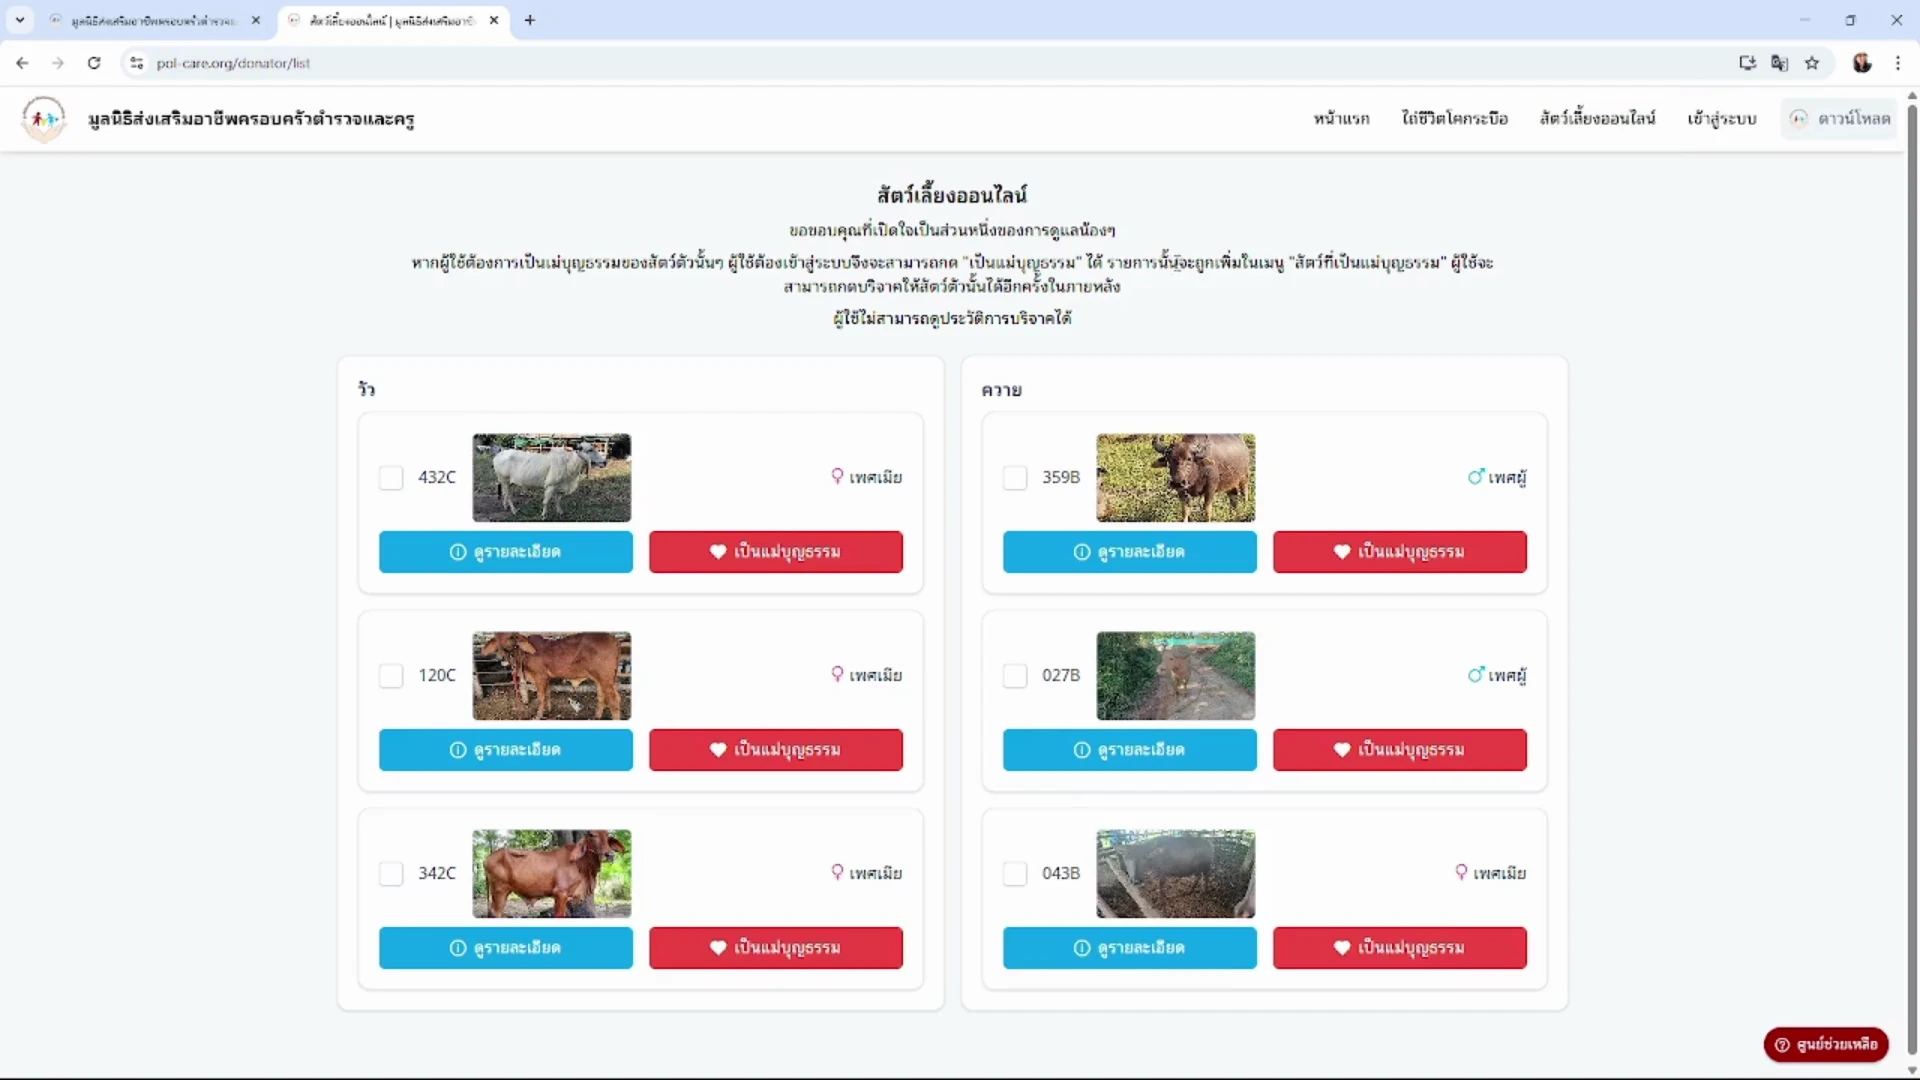Image resolution: width=1920 pixels, height=1080 pixels.
Task: Select the checkbox for buffalo 027B
Action: [x=1015, y=676]
